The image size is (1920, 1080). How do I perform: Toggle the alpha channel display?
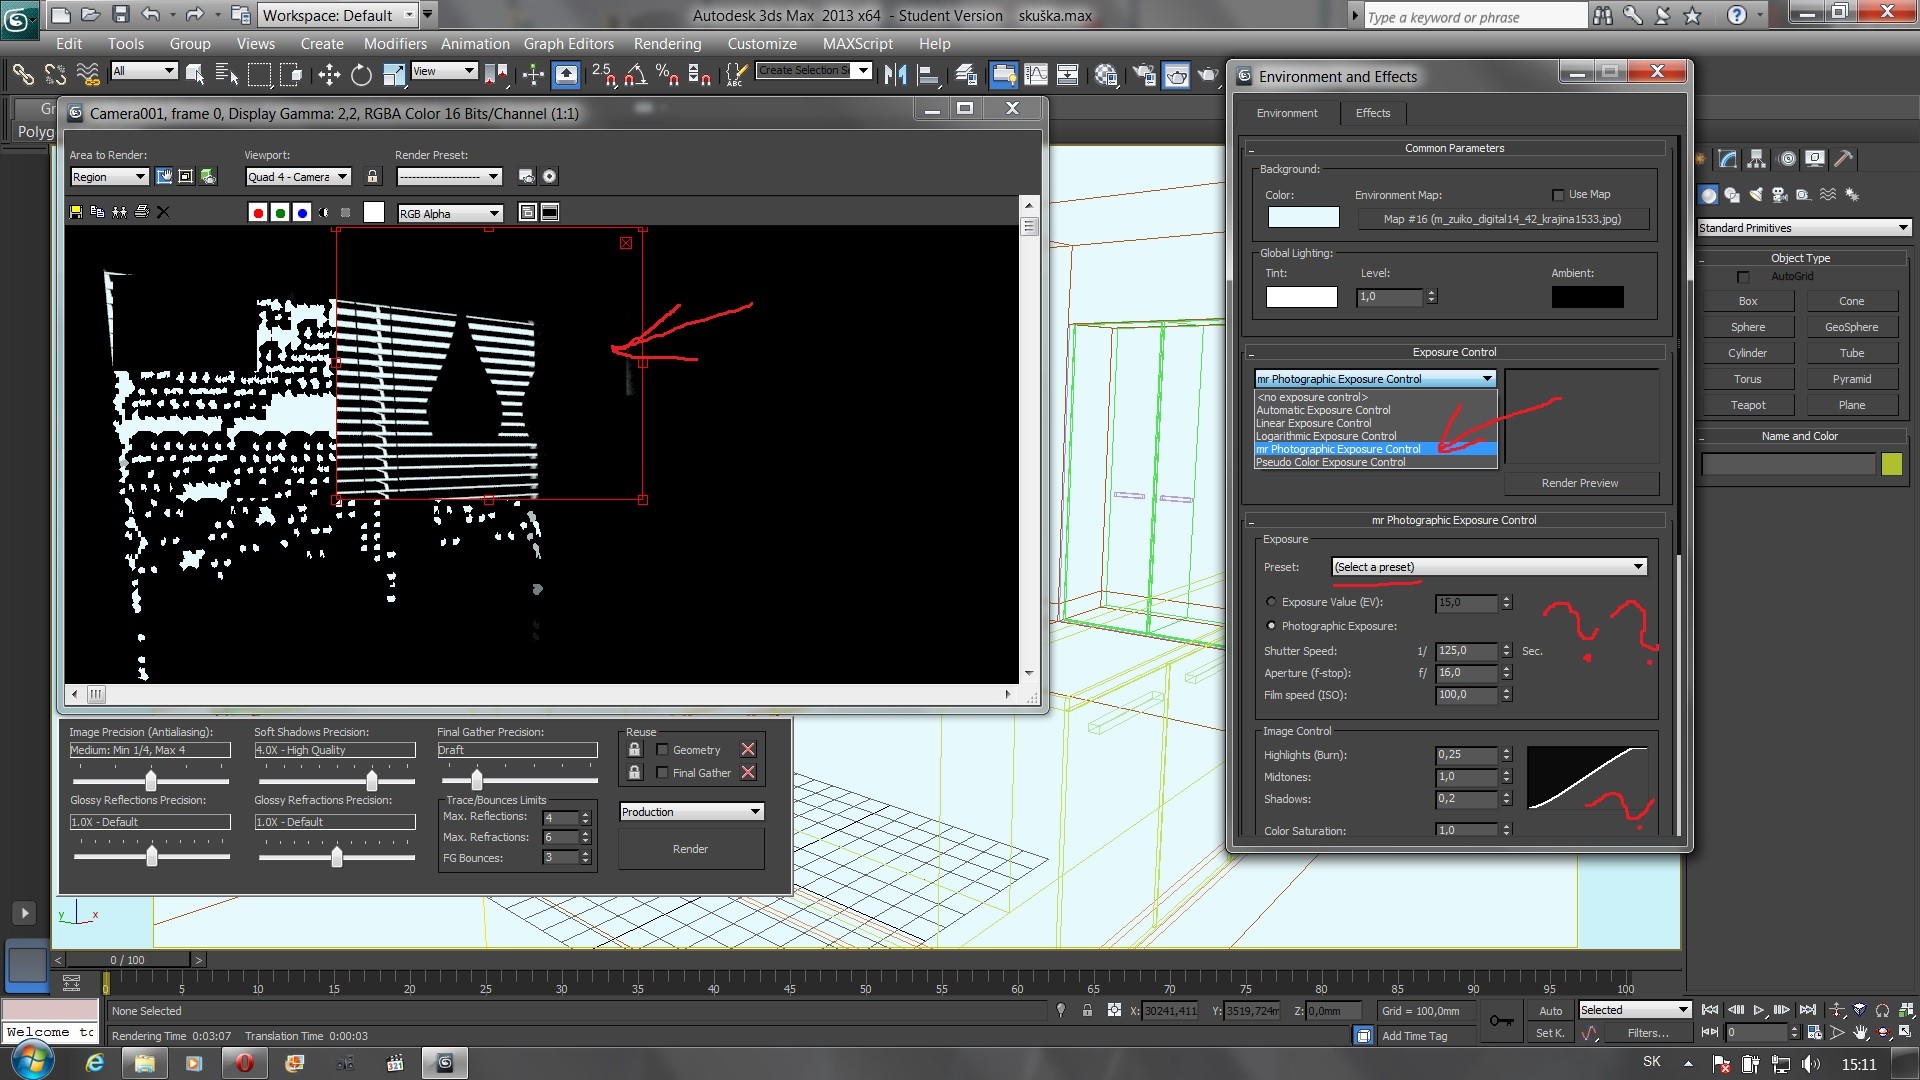click(324, 213)
